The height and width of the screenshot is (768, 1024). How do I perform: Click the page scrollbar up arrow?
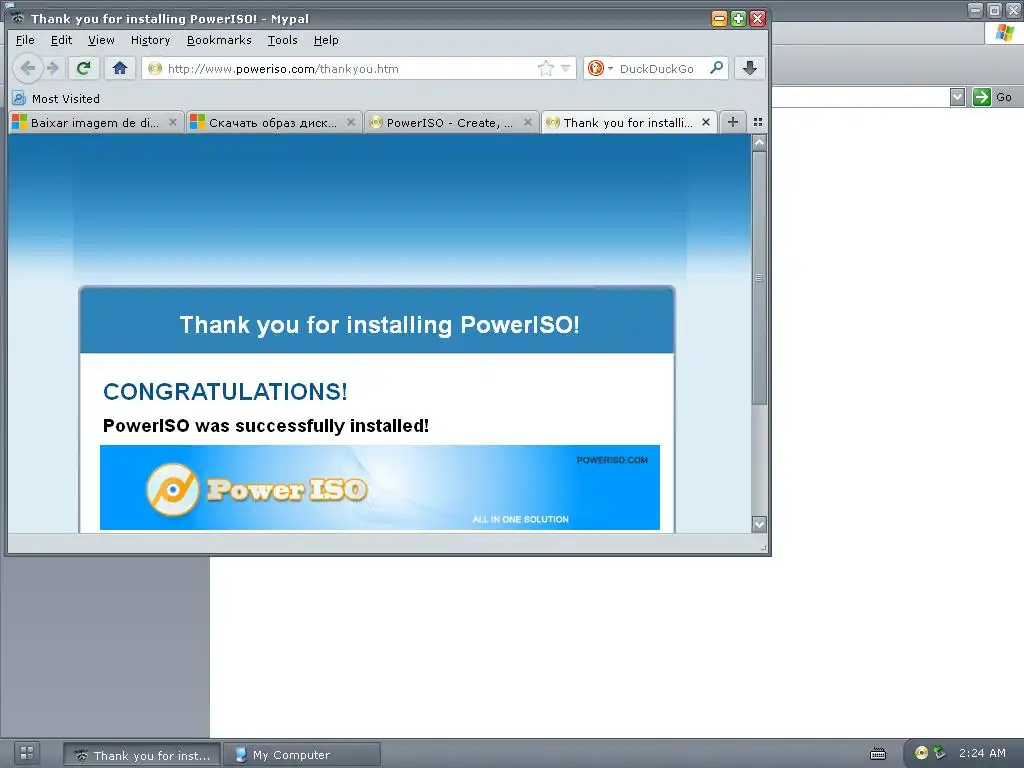(759, 142)
